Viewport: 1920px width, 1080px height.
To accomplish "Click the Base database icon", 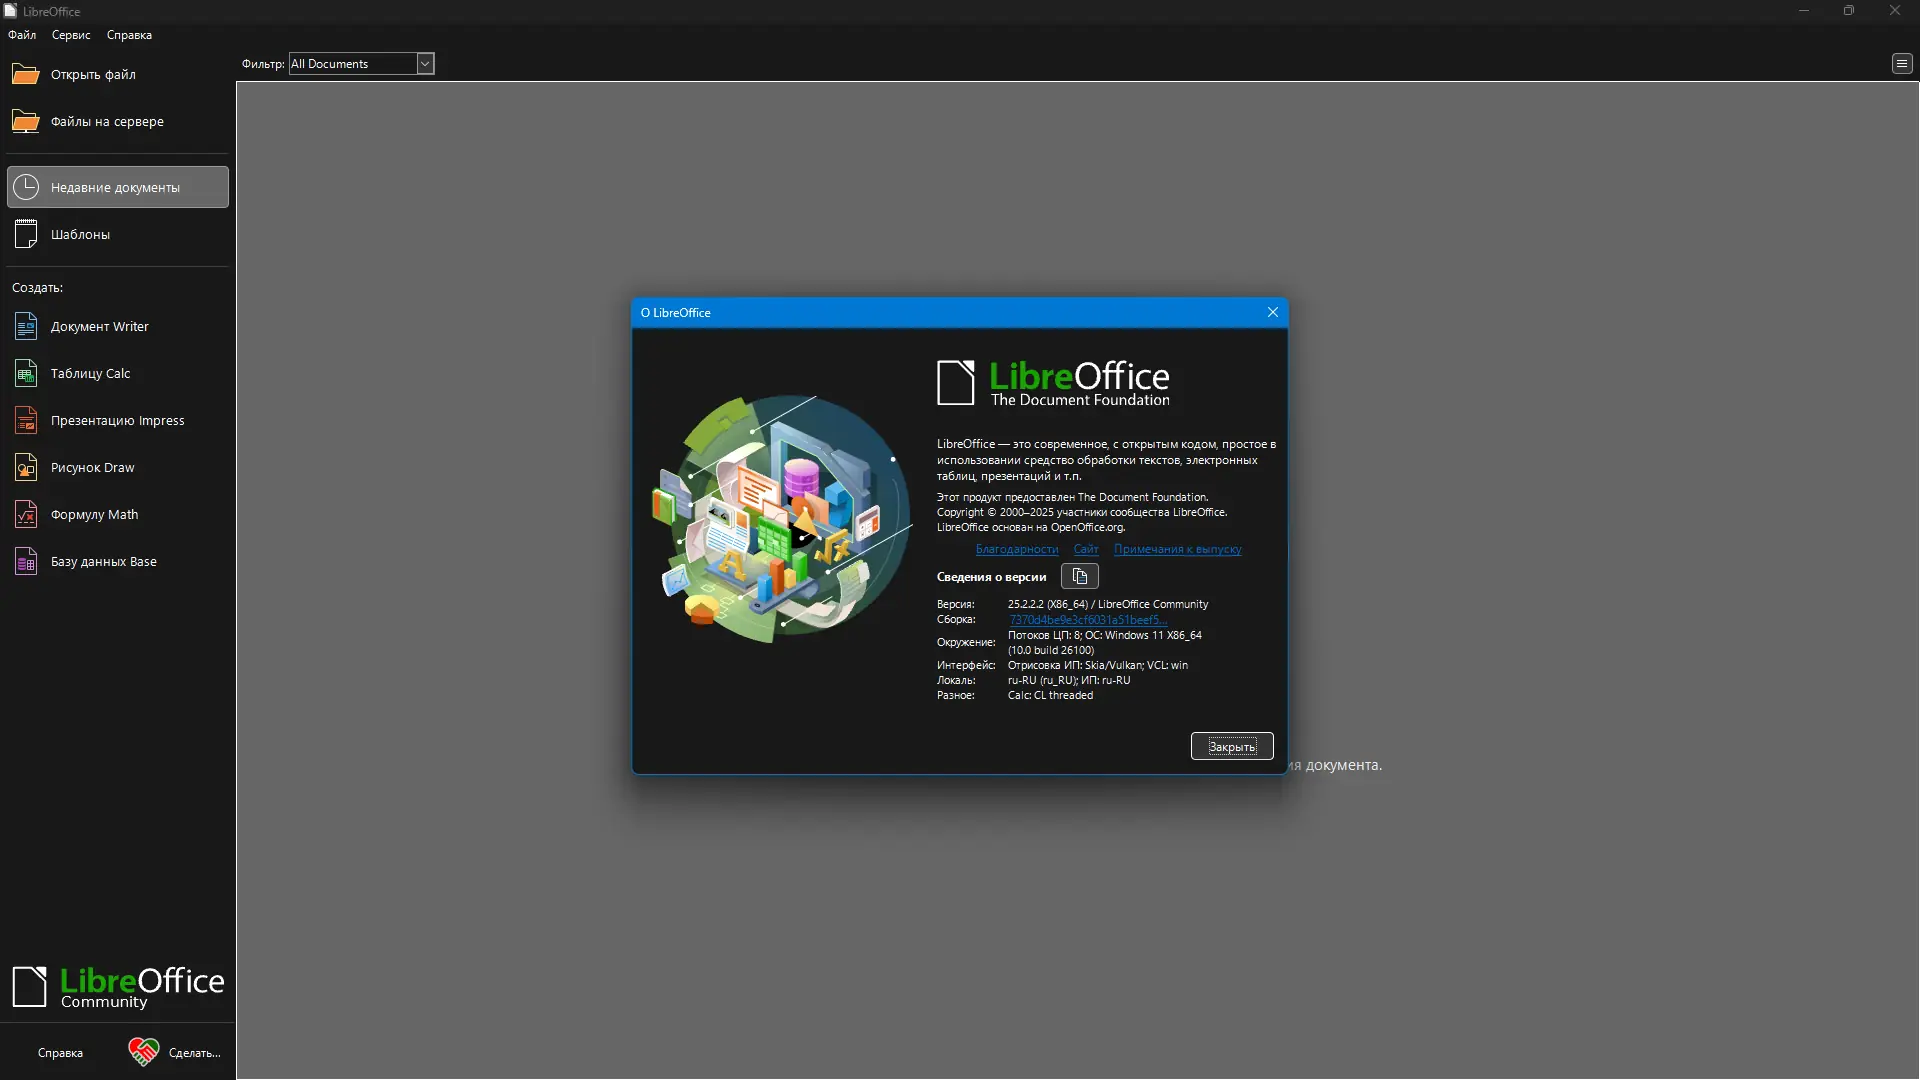I will [x=26, y=562].
